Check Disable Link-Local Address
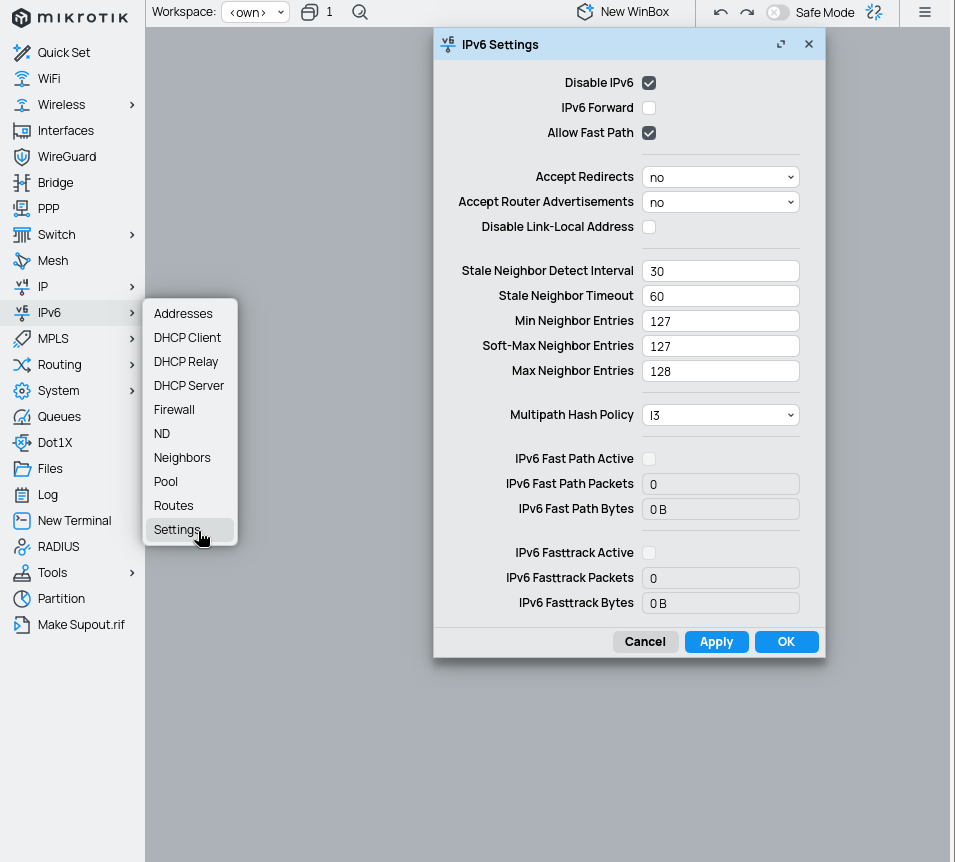The height and width of the screenshot is (862, 955). (649, 227)
